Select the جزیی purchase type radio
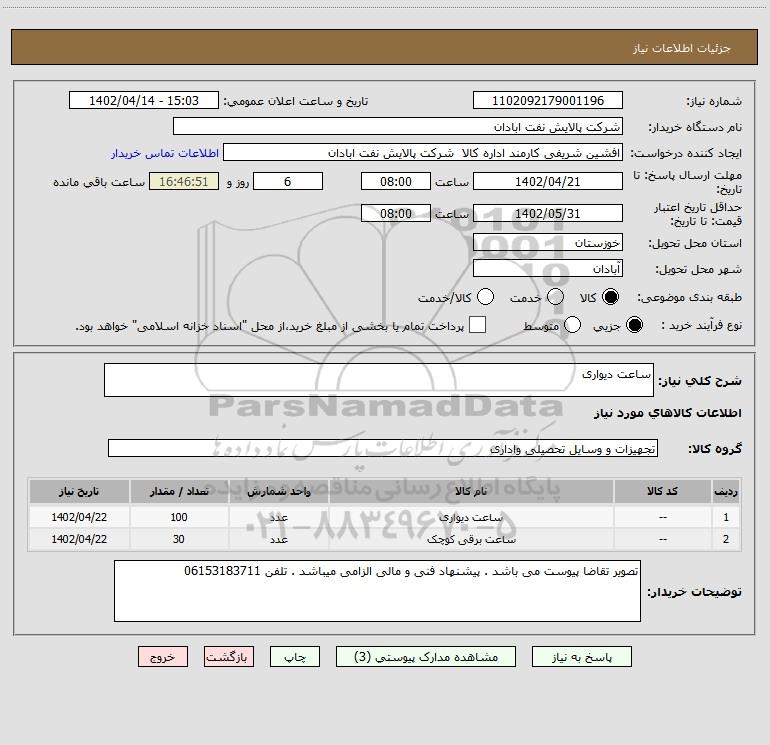Screen dimensions: 770x745 tap(634, 325)
